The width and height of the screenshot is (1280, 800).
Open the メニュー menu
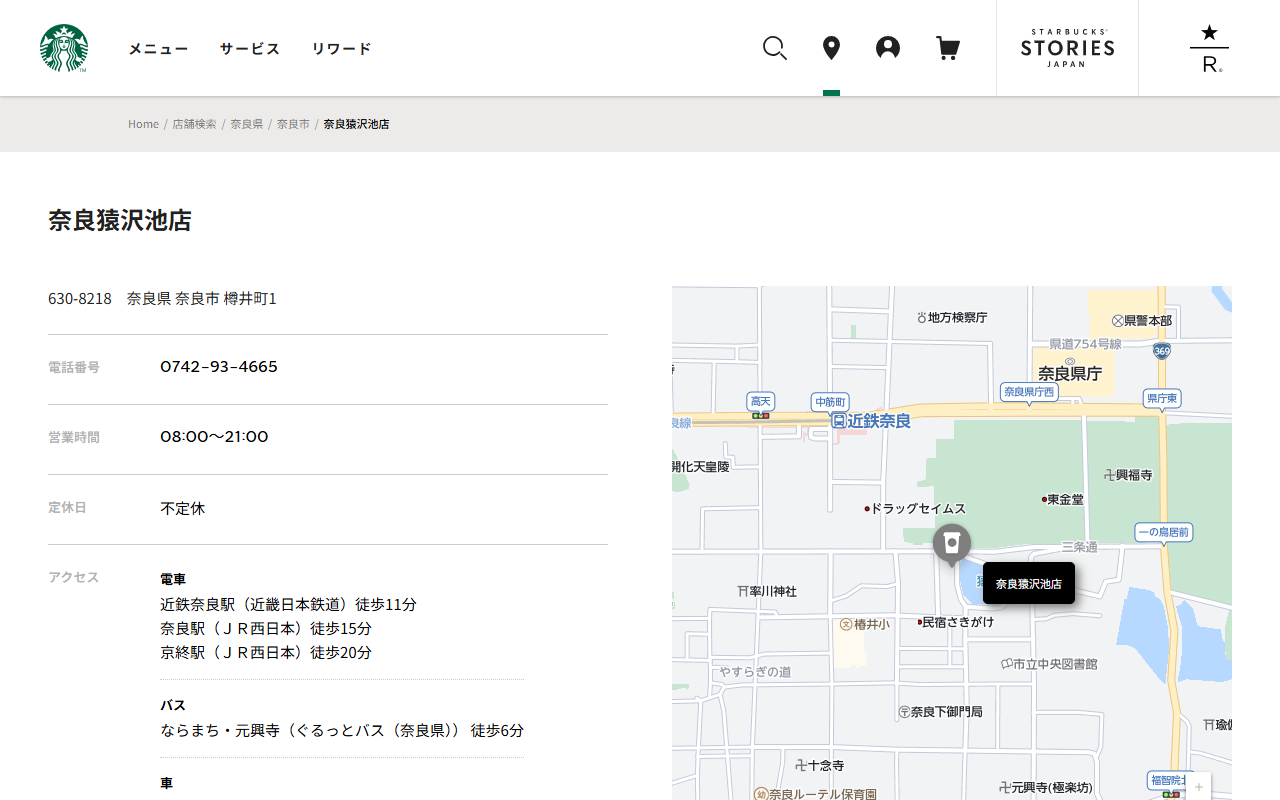158,48
